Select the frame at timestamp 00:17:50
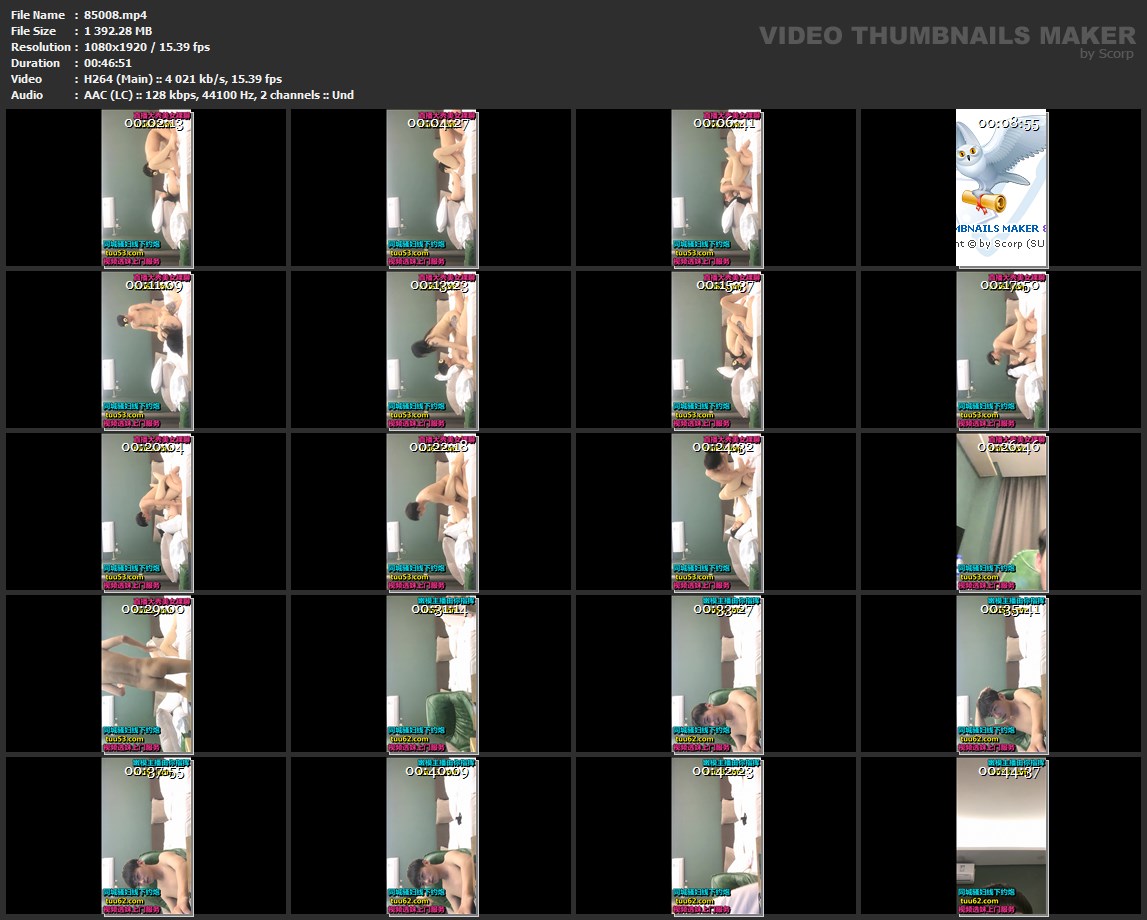This screenshot has height=920, width=1147. 1001,350
